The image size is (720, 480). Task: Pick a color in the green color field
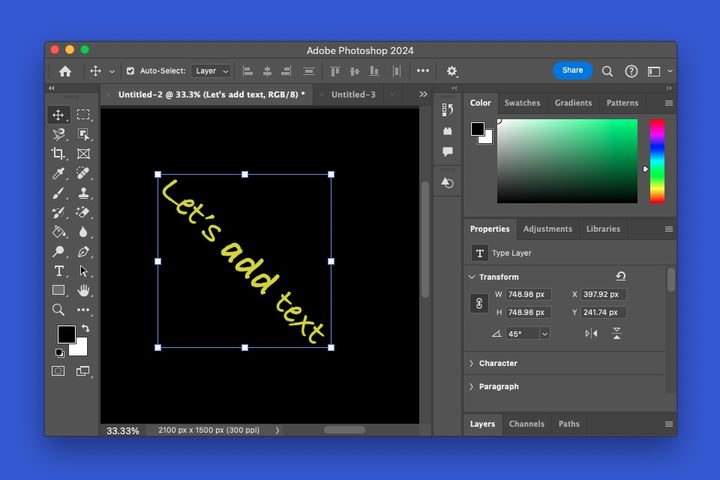pos(567,161)
